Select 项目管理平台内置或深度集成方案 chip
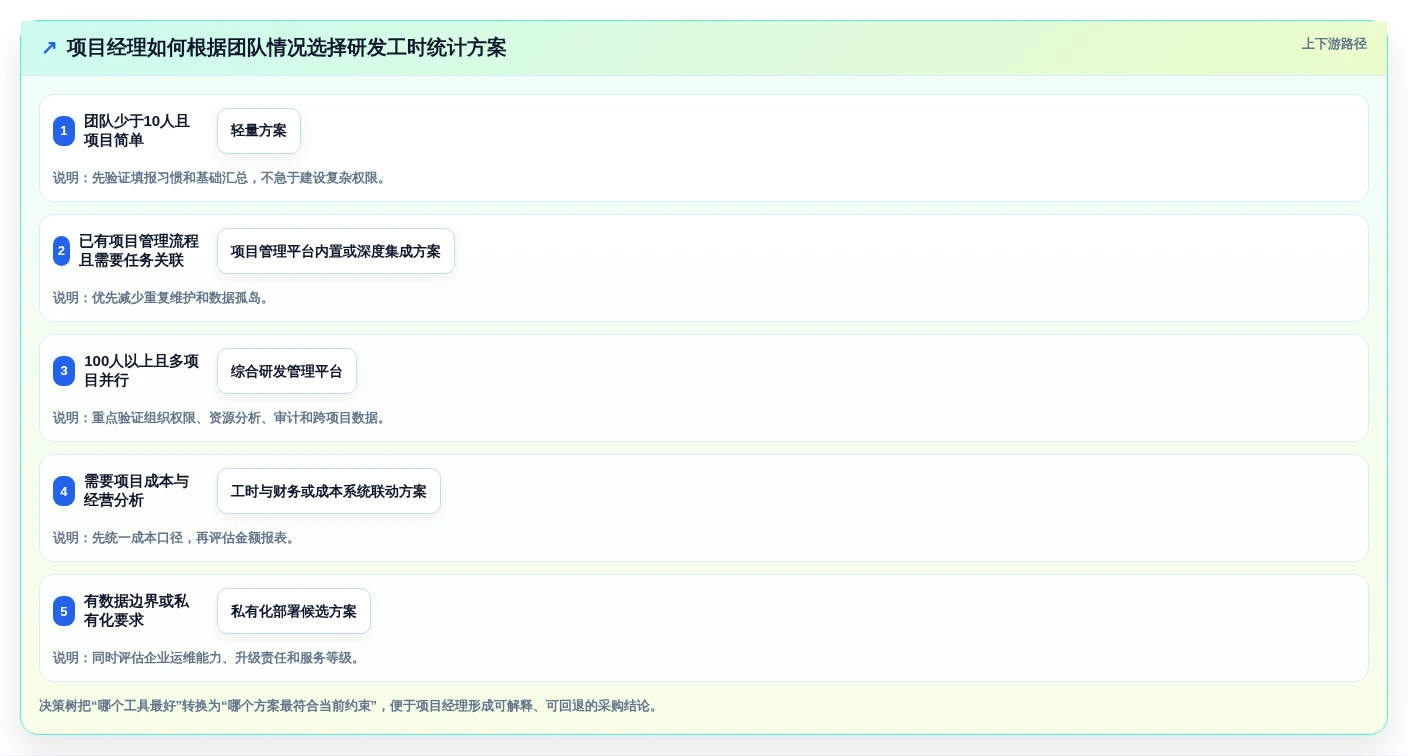The height and width of the screenshot is (756, 1408). [336, 251]
